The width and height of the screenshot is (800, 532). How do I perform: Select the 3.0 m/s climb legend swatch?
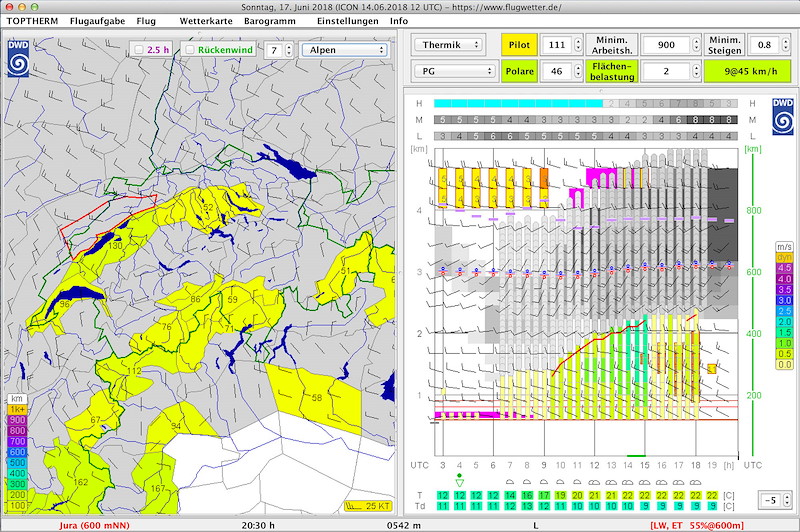784,300
